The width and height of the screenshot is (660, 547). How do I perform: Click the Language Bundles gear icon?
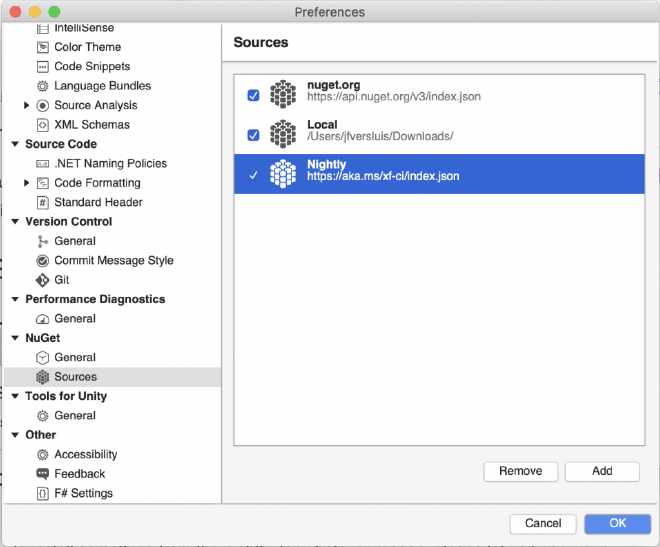(x=43, y=86)
